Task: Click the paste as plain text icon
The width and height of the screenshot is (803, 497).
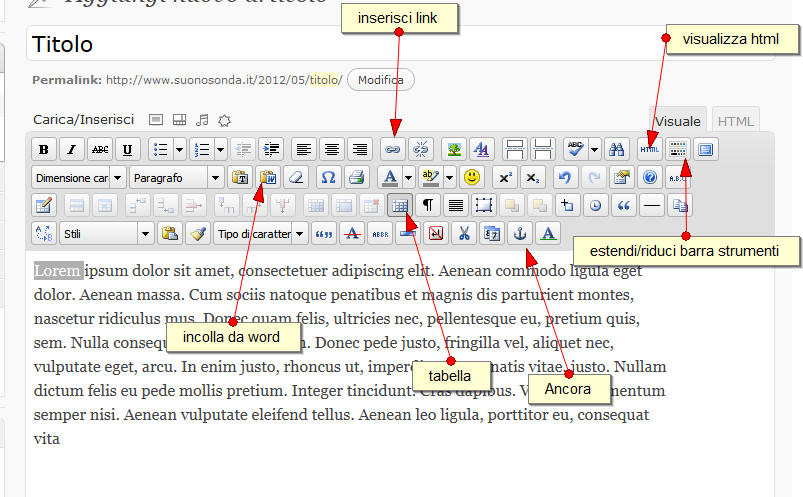Action: 240,178
